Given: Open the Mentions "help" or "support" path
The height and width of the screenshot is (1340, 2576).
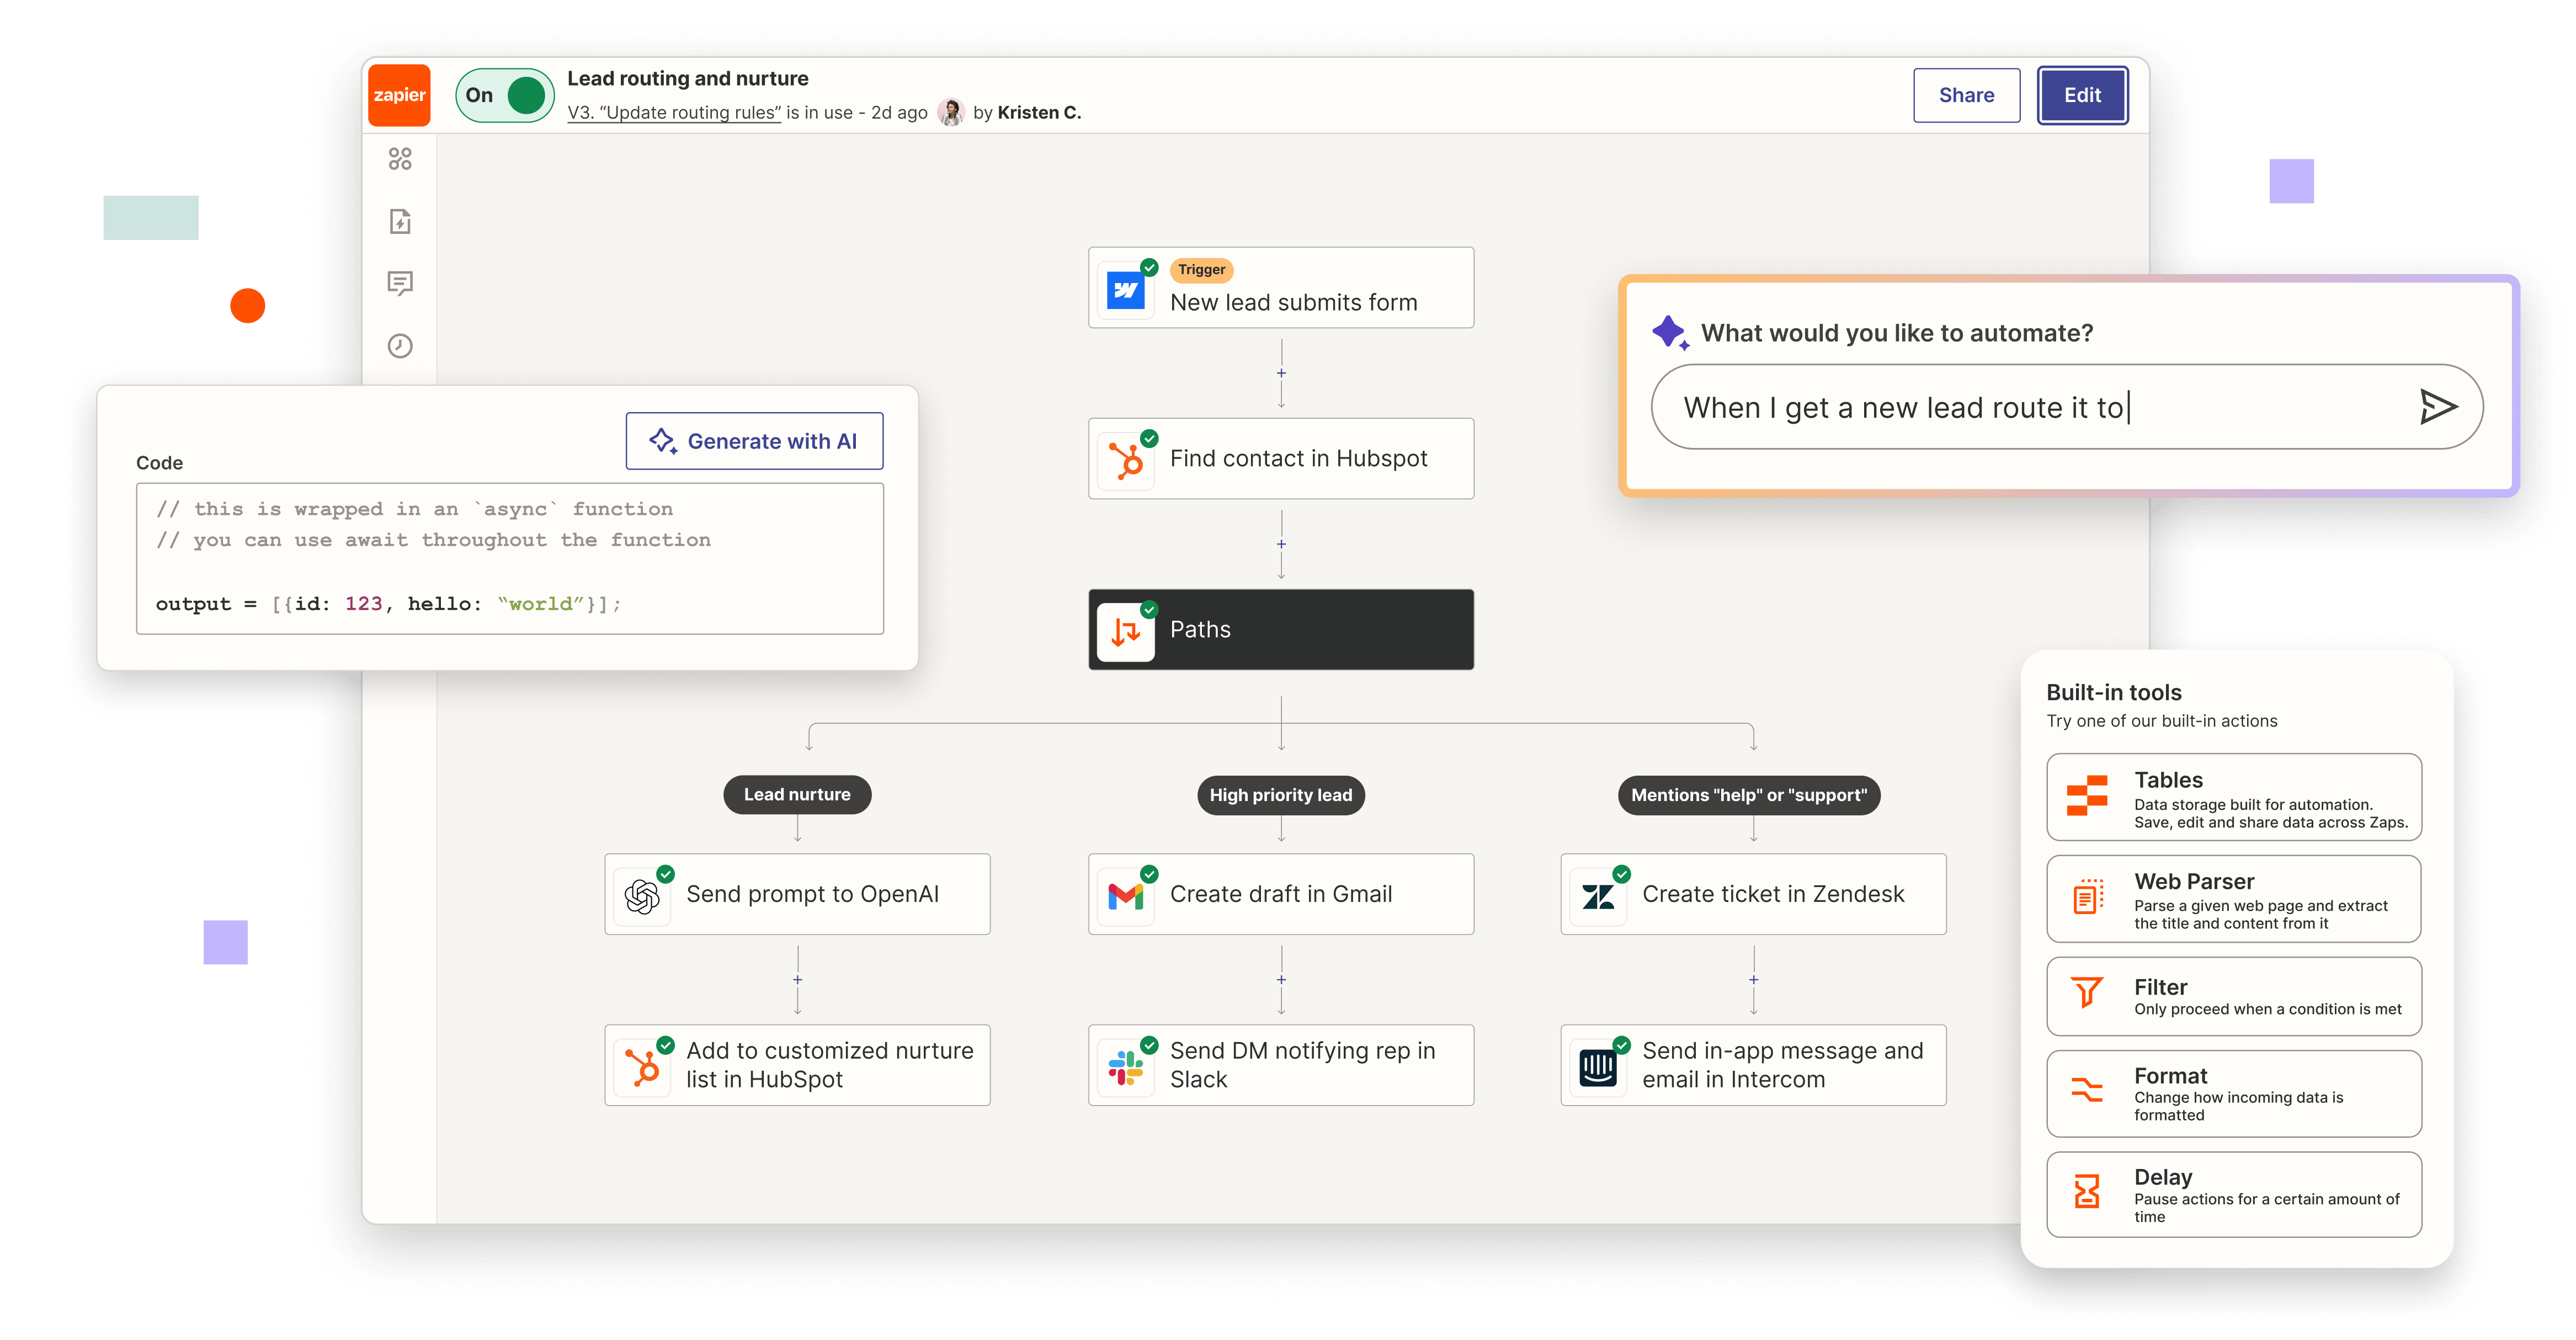Looking at the screenshot, I should pyautogui.click(x=1749, y=796).
